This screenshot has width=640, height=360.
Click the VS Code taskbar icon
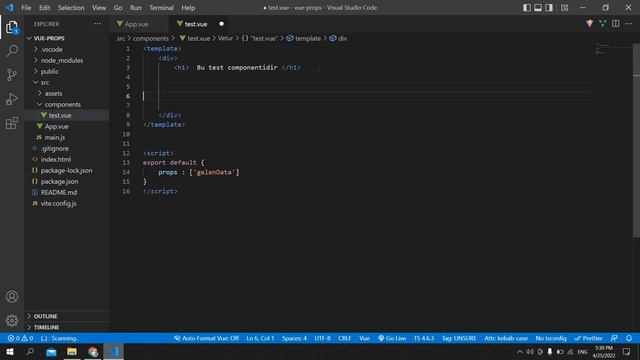tap(113, 352)
